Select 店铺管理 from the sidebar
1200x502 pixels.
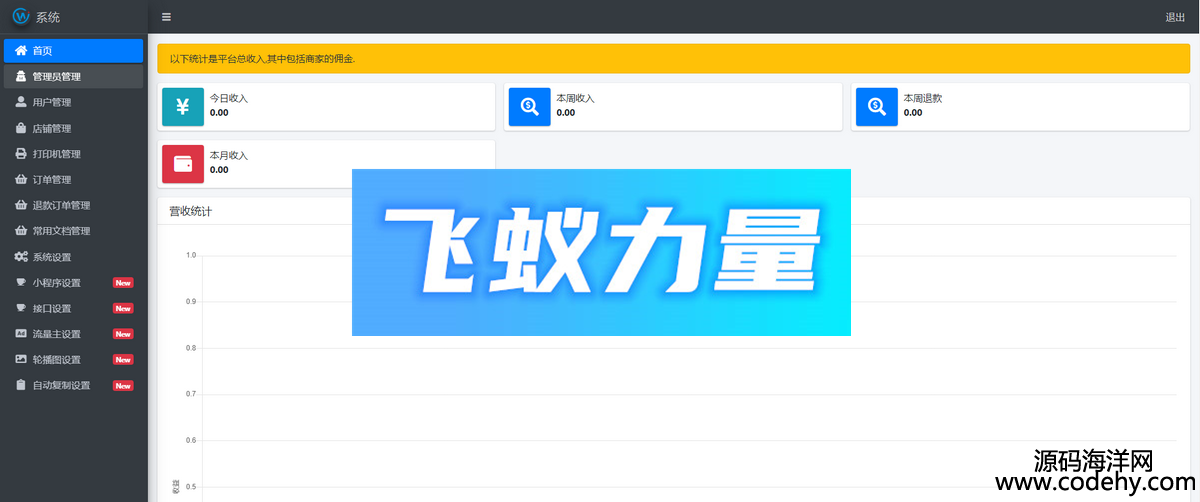pyautogui.click(x=52, y=128)
